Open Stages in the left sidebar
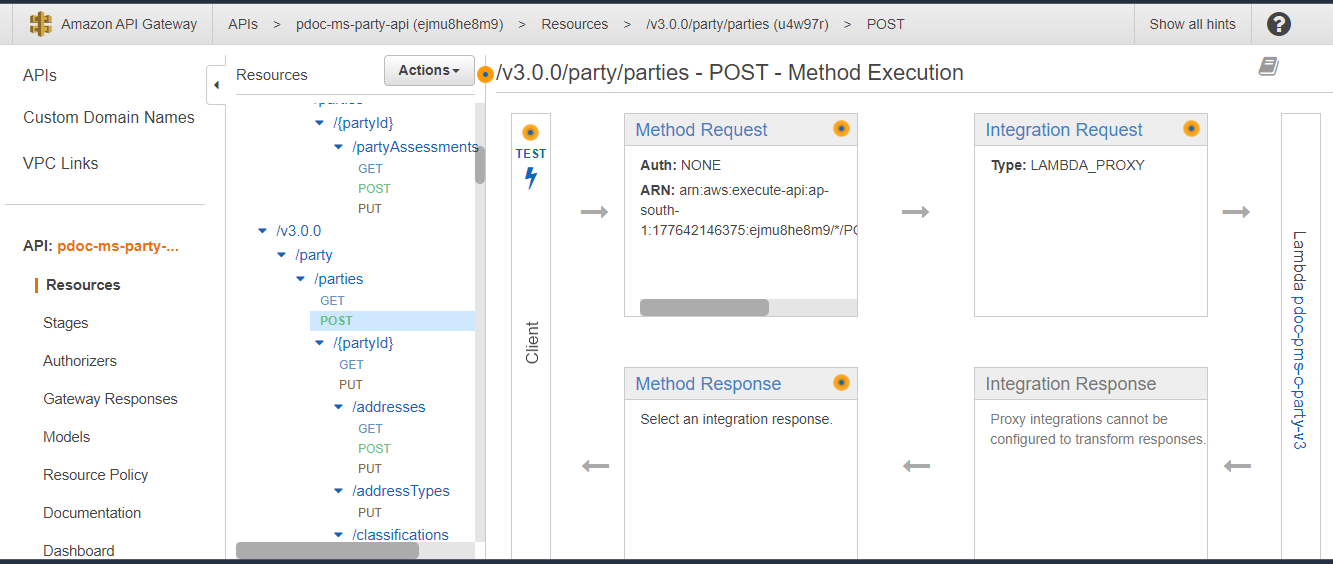This screenshot has height=564, width=1333. click(66, 323)
